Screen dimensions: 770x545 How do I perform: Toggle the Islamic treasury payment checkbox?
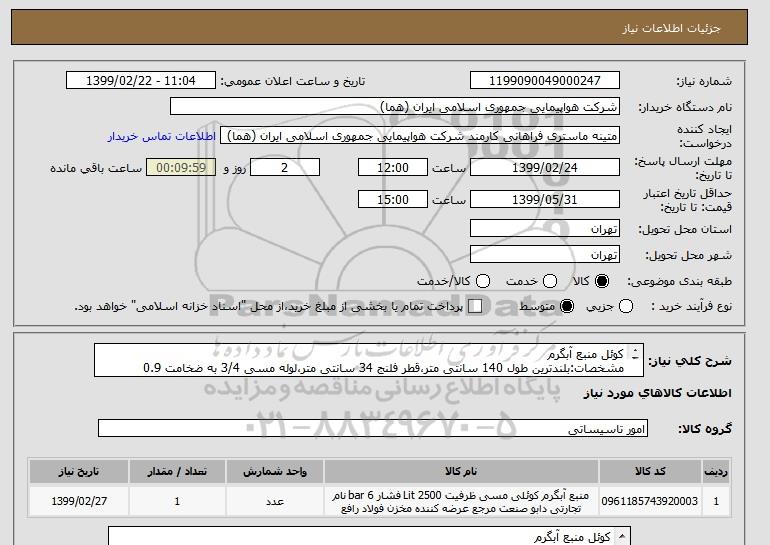475,306
